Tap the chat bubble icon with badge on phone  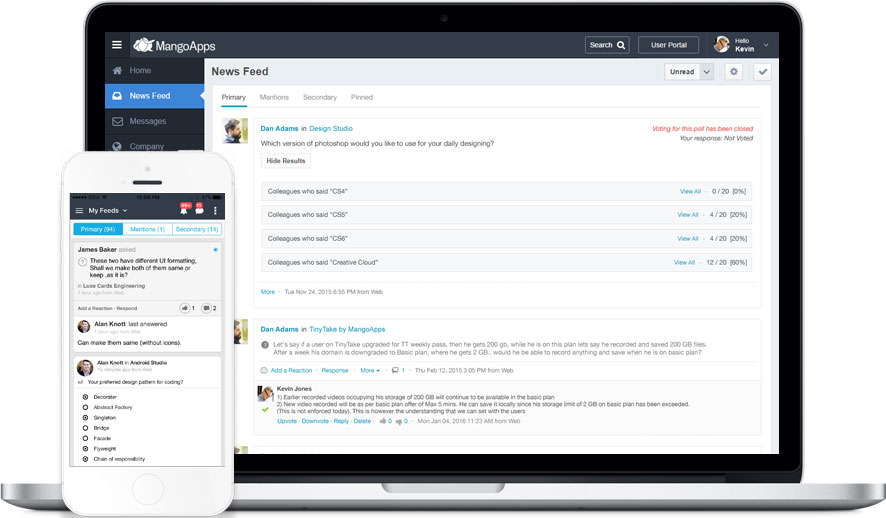point(199,210)
